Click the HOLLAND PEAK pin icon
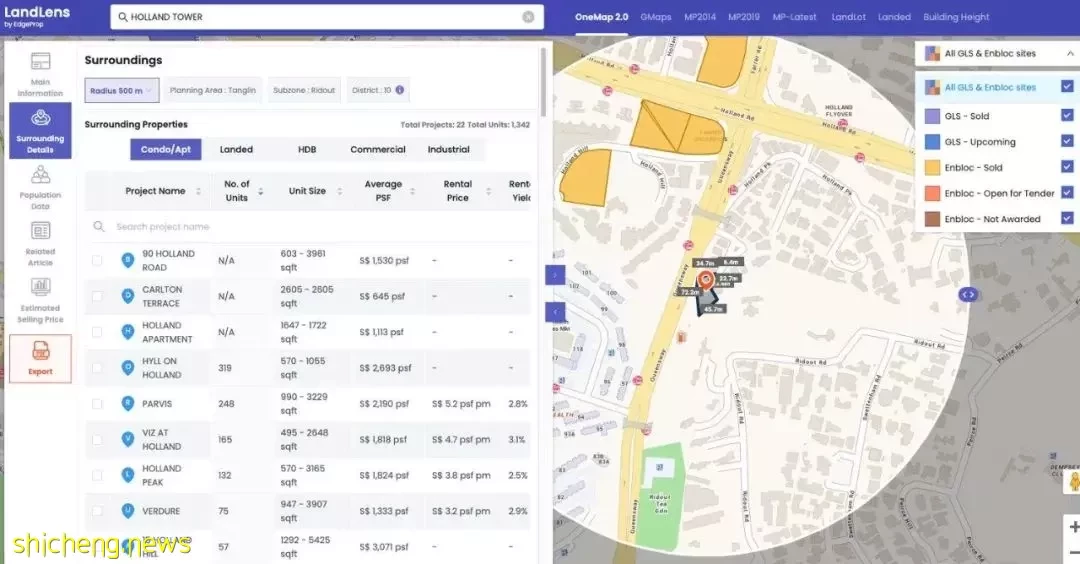The height and width of the screenshot is (564, 1080). (127, 475)
